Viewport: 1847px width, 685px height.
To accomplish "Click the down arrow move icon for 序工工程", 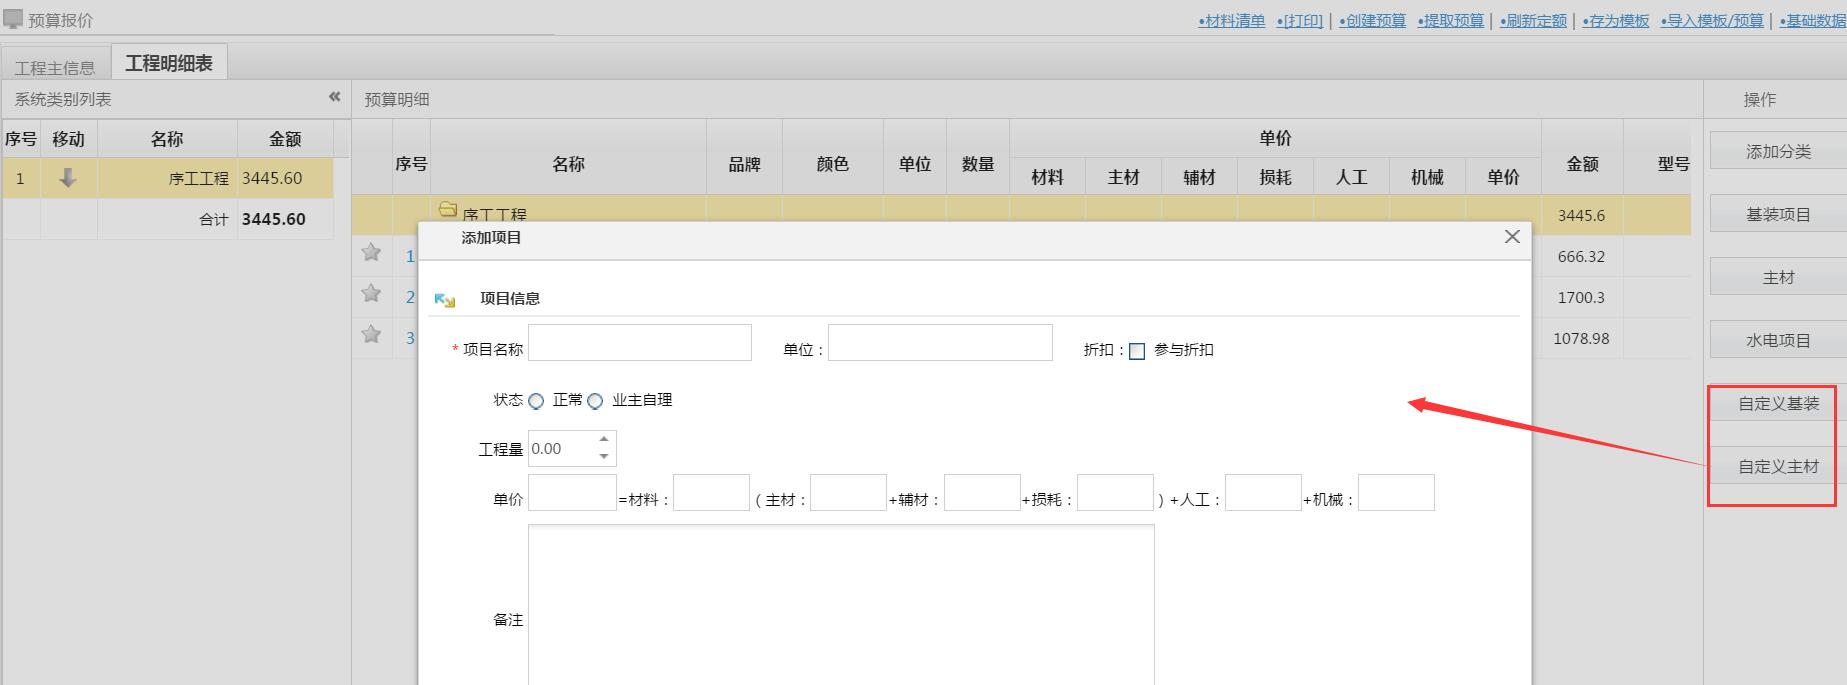I will (68, 178).
